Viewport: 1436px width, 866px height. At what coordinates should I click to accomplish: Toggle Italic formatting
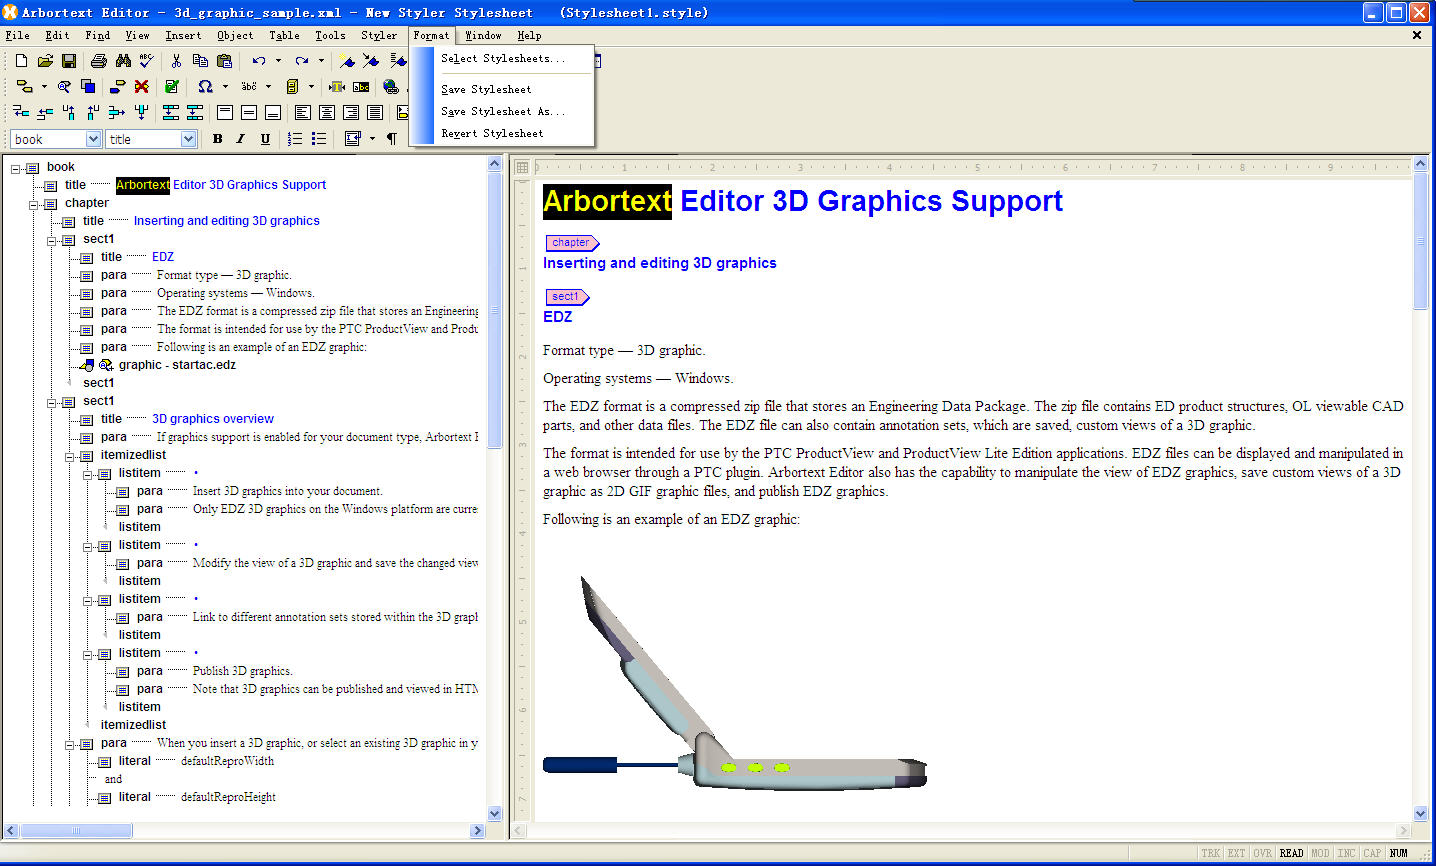(241, 139)
